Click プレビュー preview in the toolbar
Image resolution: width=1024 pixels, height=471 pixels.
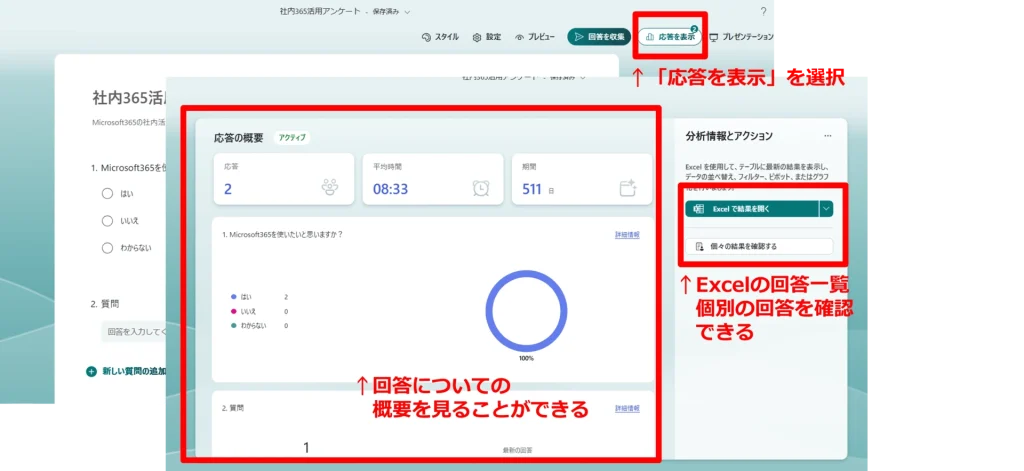535,37
